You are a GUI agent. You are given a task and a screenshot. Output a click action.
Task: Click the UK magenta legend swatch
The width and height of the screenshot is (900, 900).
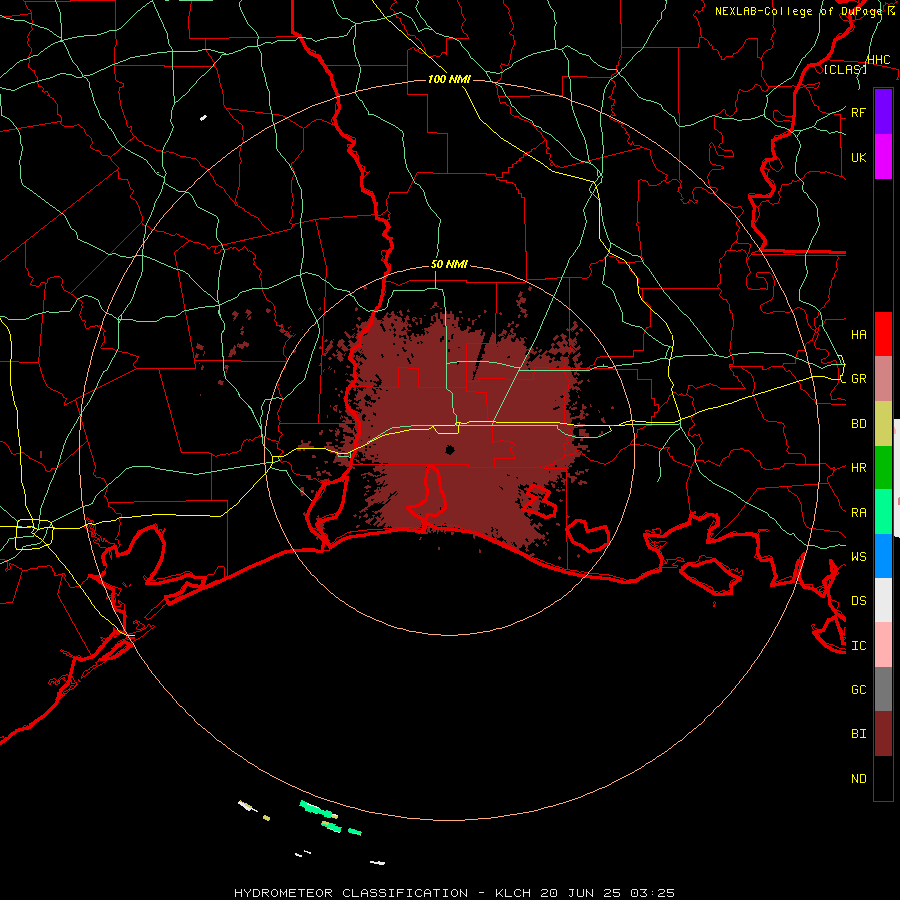tap(883, 157)
